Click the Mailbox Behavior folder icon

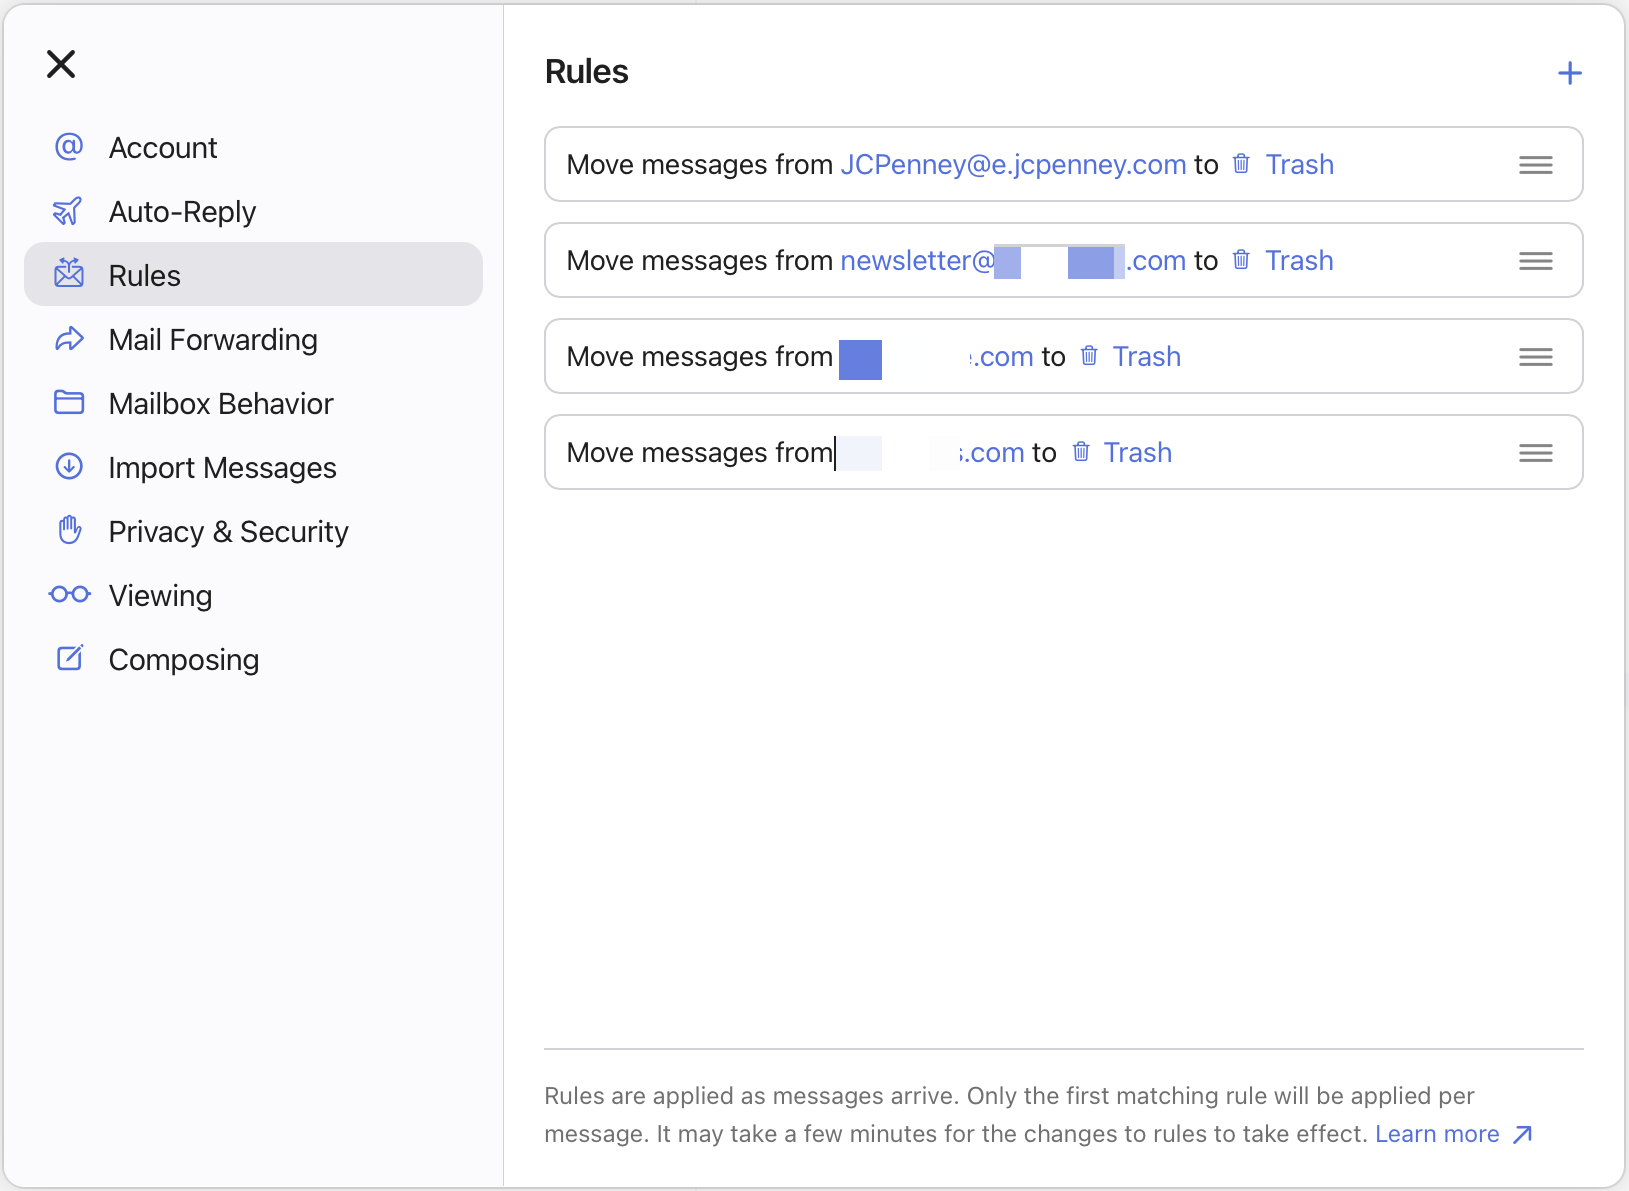69,403
